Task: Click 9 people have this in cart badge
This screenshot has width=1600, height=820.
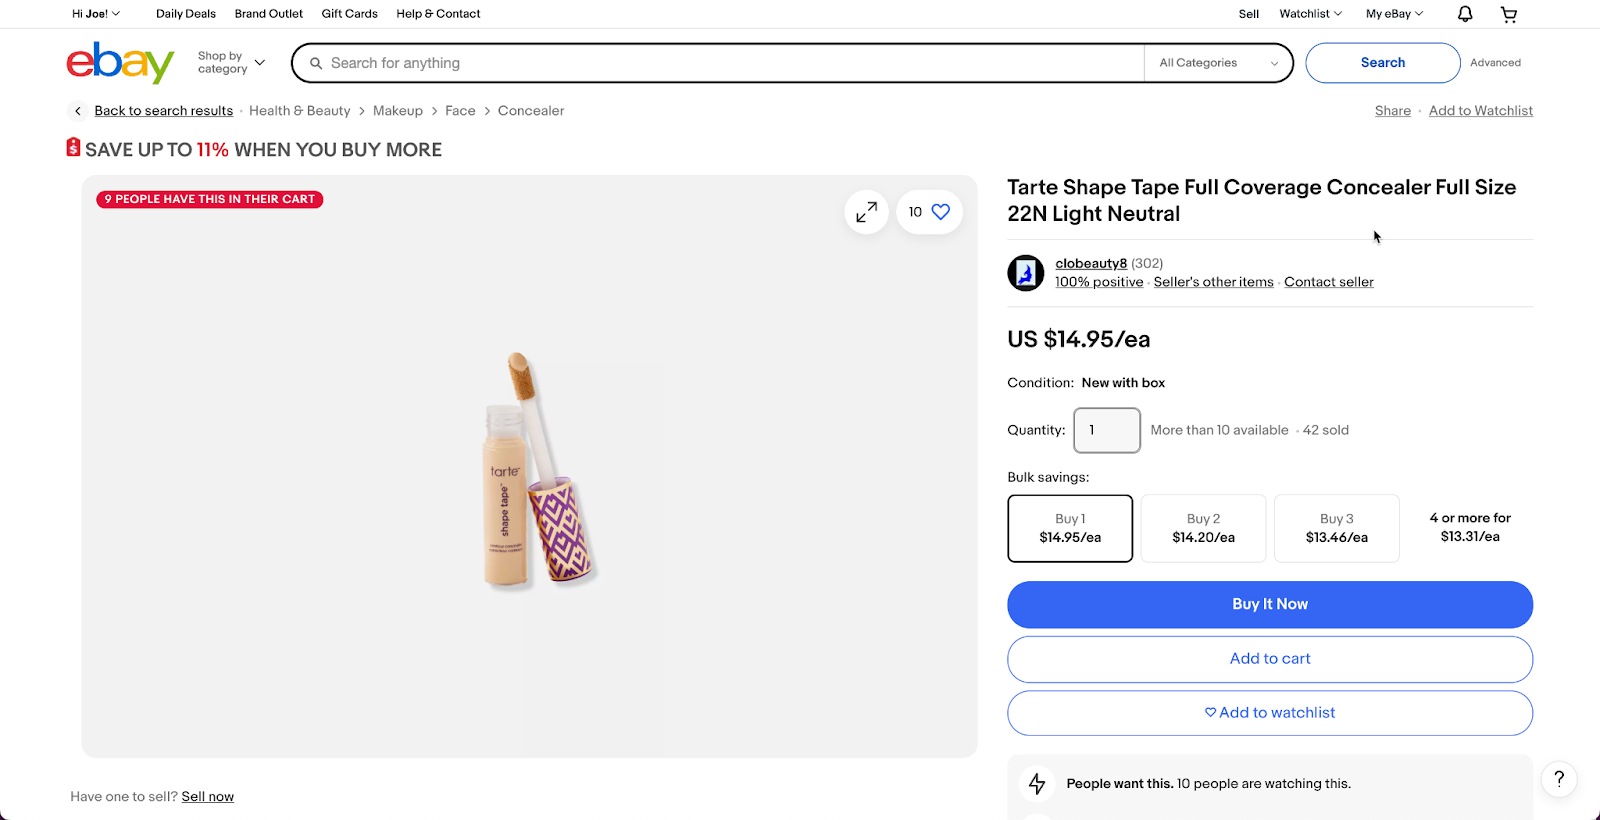Action: coord(209,199)
